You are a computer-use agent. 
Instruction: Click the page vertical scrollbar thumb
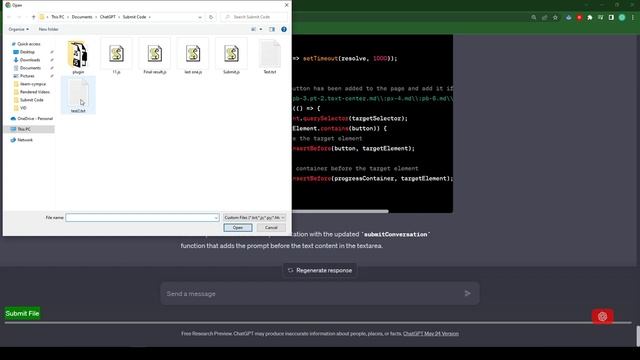coord(638,336)
